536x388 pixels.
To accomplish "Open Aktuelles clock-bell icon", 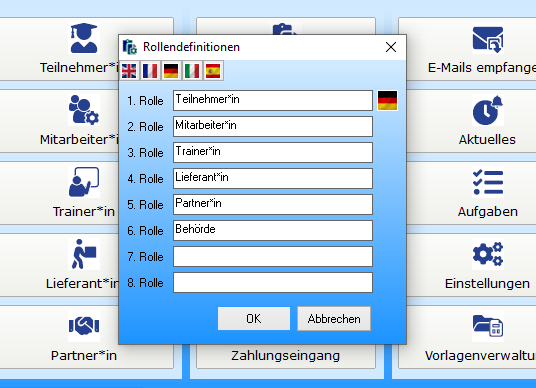I will point(488,110).
